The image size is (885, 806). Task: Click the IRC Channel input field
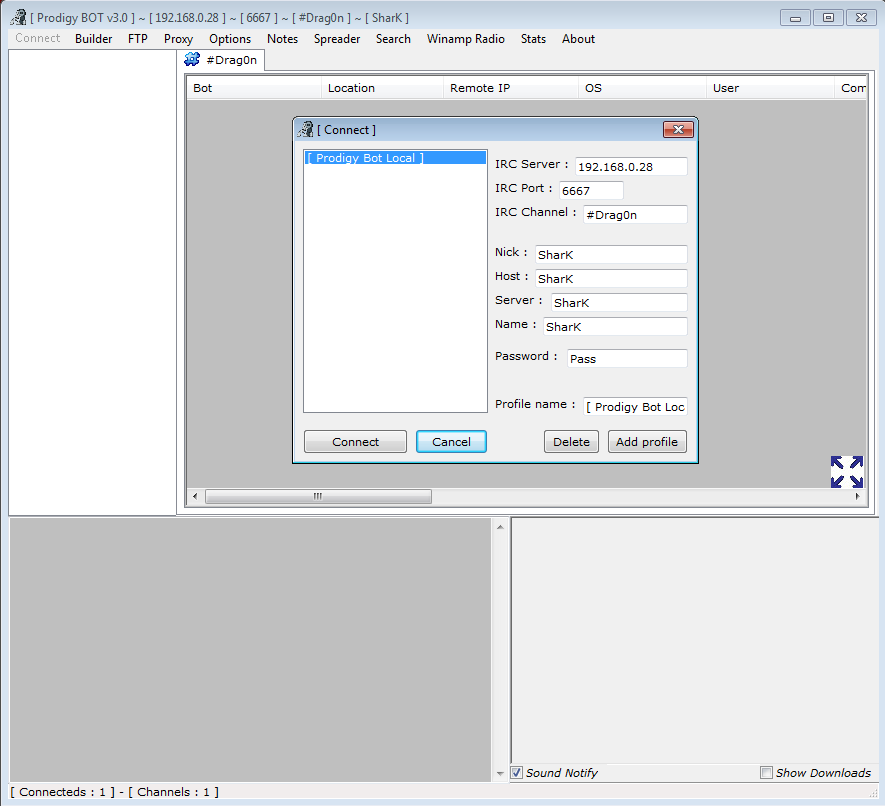pyautogui.click(x=635, y=215)
